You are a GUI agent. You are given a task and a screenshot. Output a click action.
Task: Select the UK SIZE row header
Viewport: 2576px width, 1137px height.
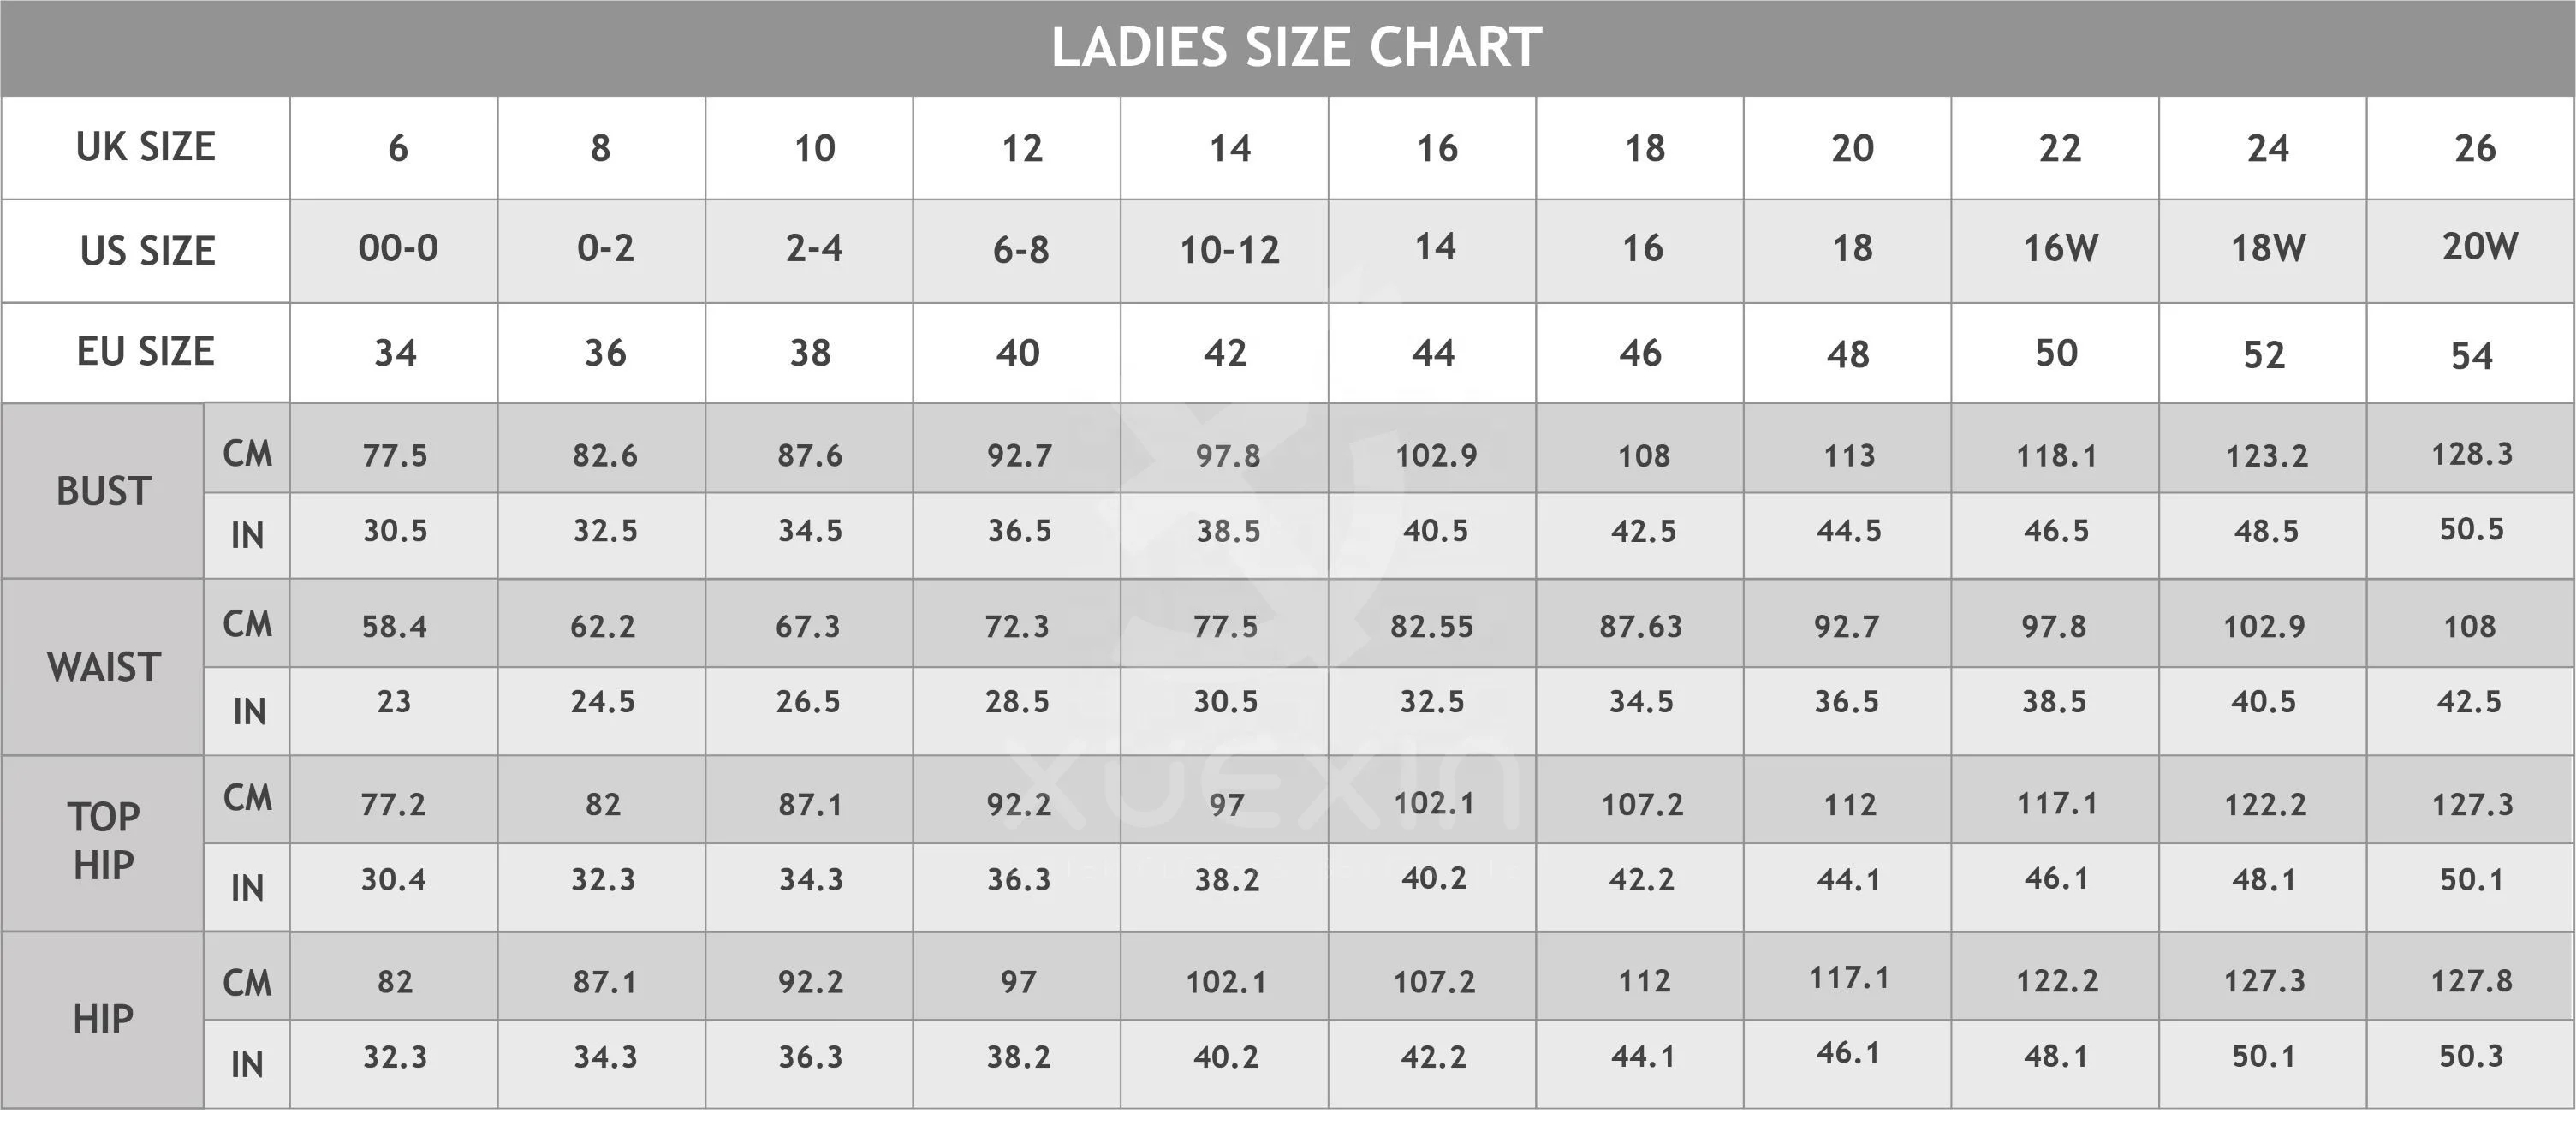146,148
